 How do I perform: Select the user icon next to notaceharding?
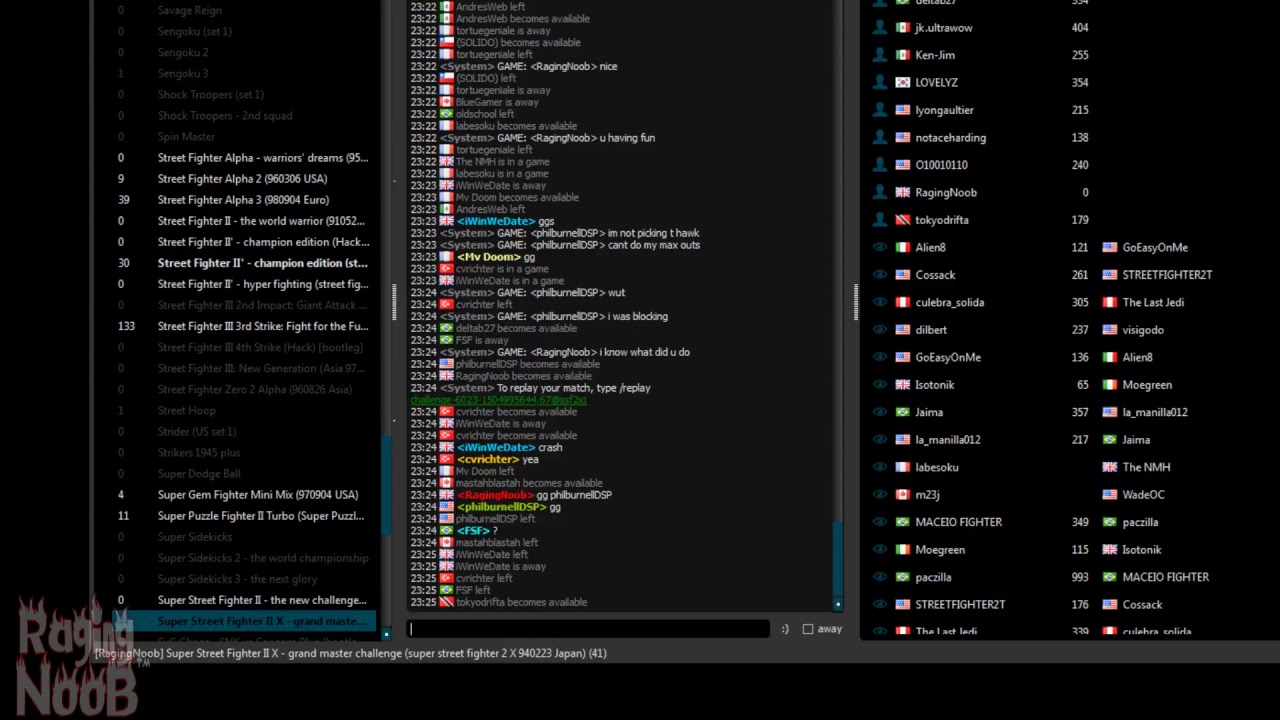(880, 138)
